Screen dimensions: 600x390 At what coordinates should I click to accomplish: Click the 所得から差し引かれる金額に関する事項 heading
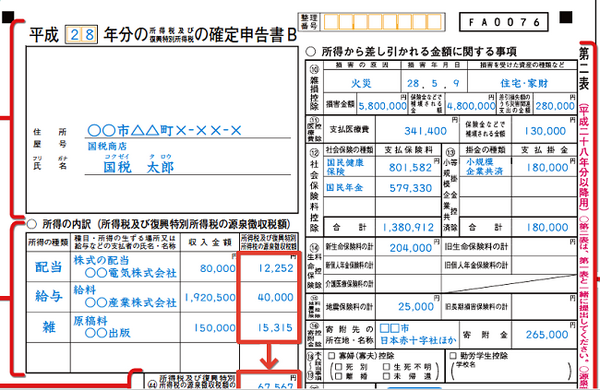tap(419, 51)
